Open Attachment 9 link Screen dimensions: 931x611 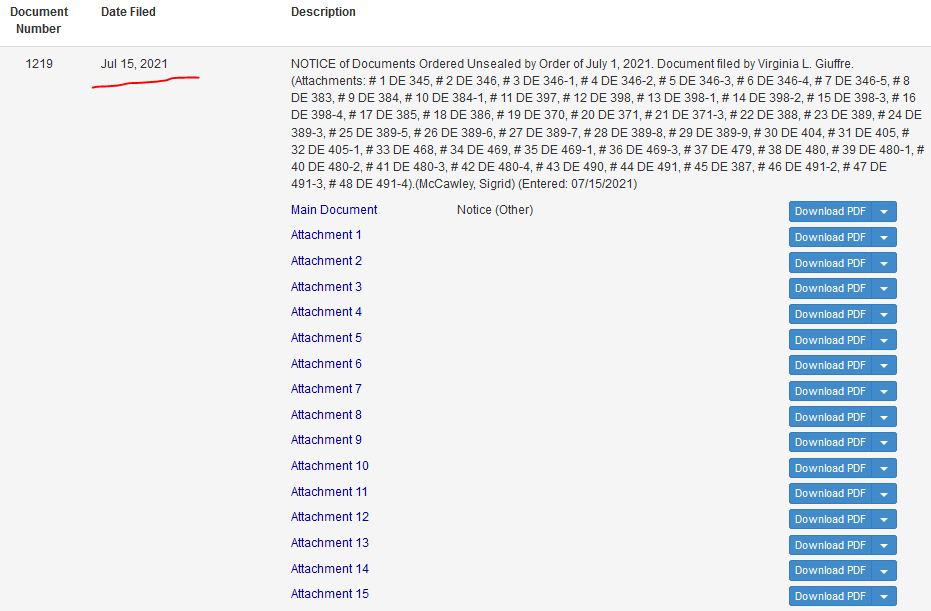(326, 440)
